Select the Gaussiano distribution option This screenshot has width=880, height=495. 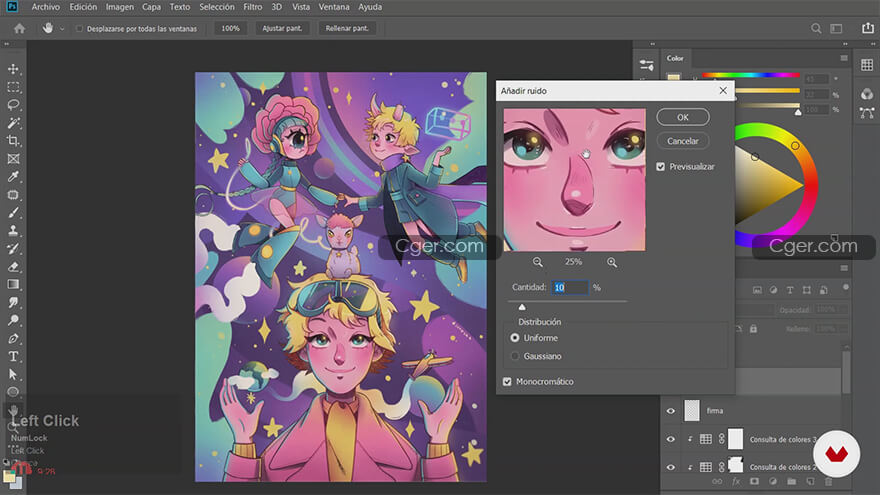click(515, 356)
